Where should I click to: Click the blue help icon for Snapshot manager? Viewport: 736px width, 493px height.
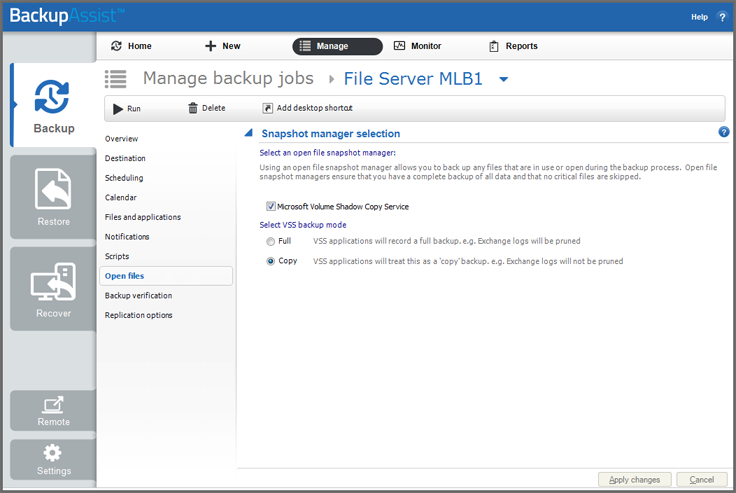724,132
